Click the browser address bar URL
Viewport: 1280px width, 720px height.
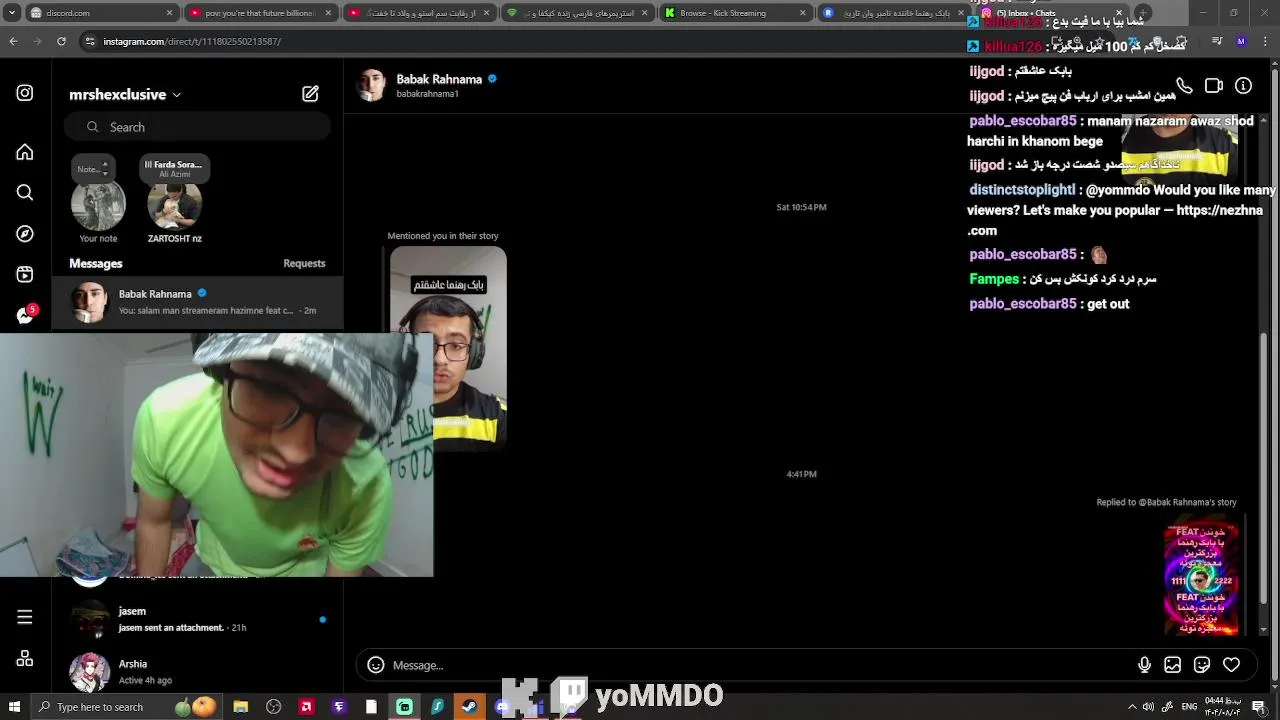(192, 42)
